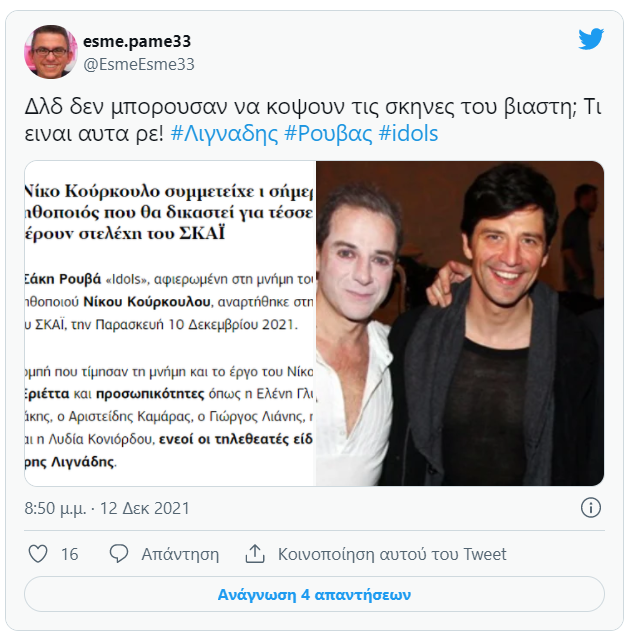Click the article headline mentioning ΣΚΑΪ
Image resolution: width=638 pixels, height=635 pixels.
pos(169,212)
